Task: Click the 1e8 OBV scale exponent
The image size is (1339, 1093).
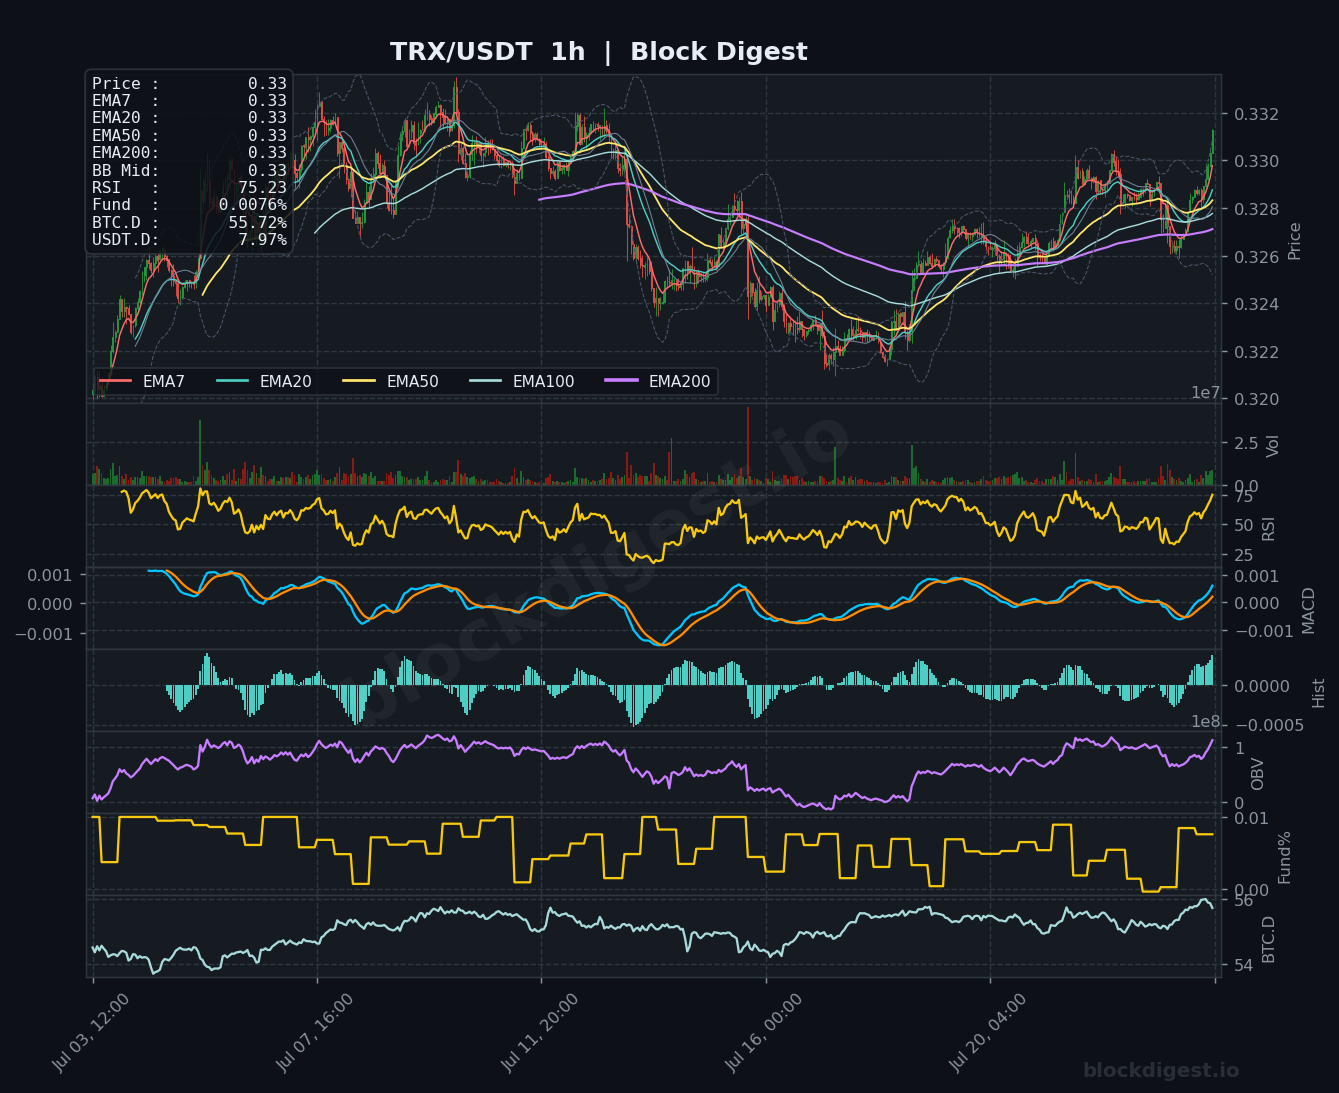Action: pos(1205,722)
